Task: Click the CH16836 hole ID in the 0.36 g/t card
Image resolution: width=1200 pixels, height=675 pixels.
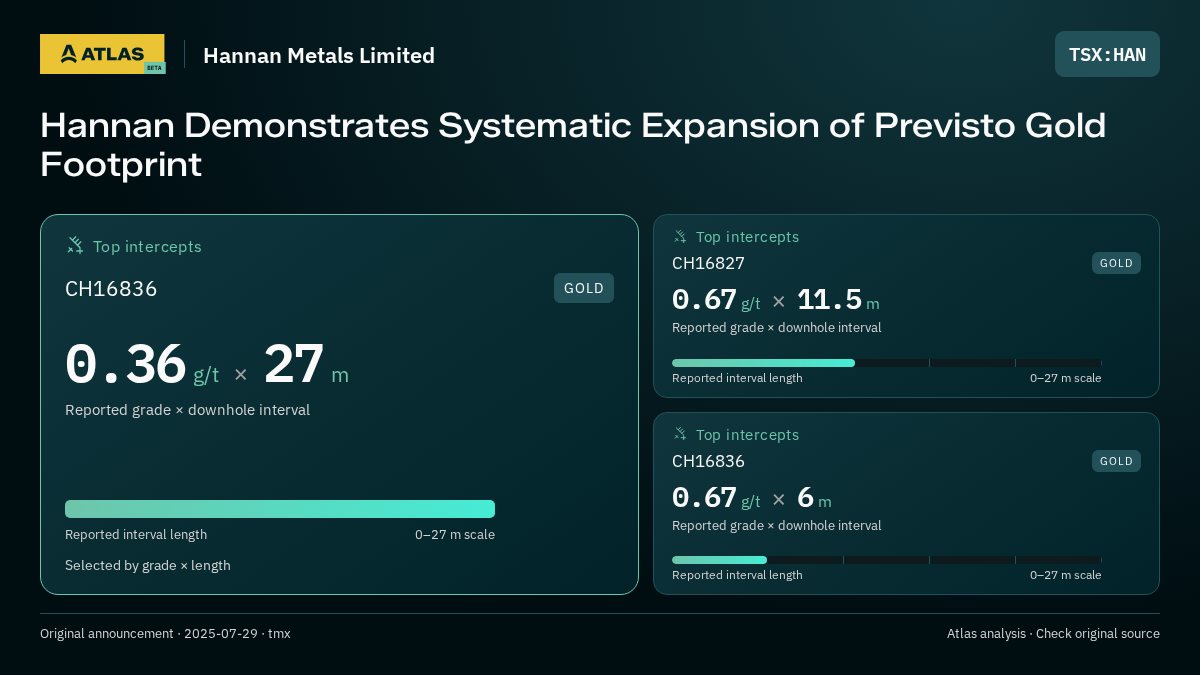Action: [111, 289]
